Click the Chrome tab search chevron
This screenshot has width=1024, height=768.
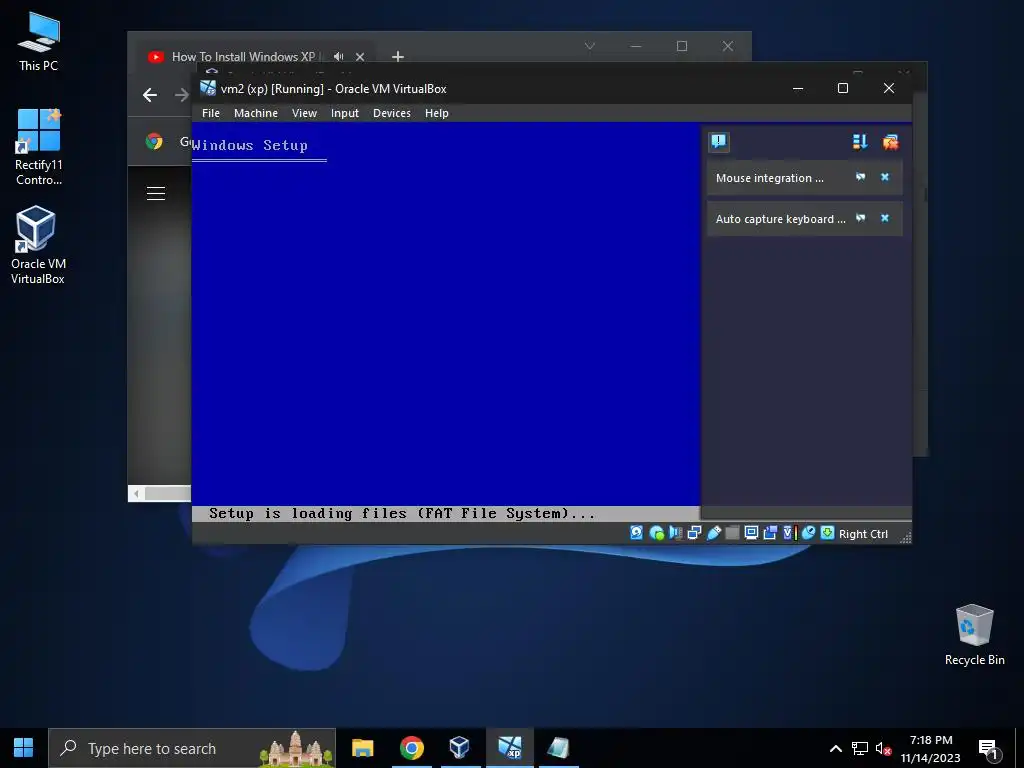pyautogui.click(x=590, y=46)
